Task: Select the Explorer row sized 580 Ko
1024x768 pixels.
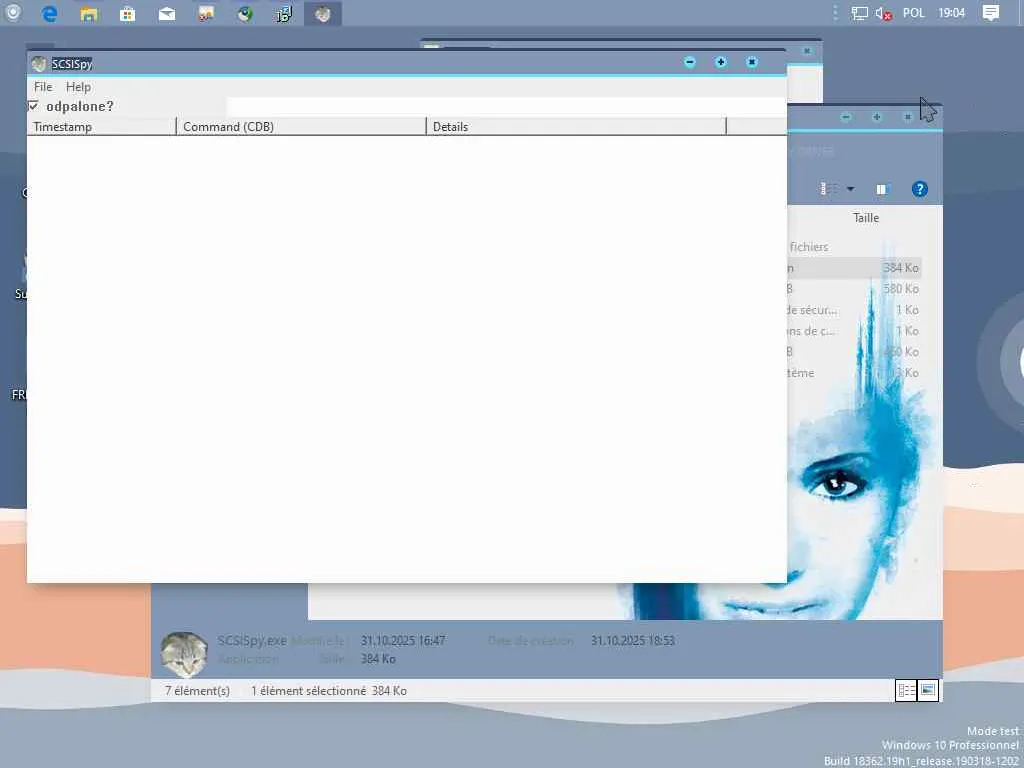Action: click(854, 289)
